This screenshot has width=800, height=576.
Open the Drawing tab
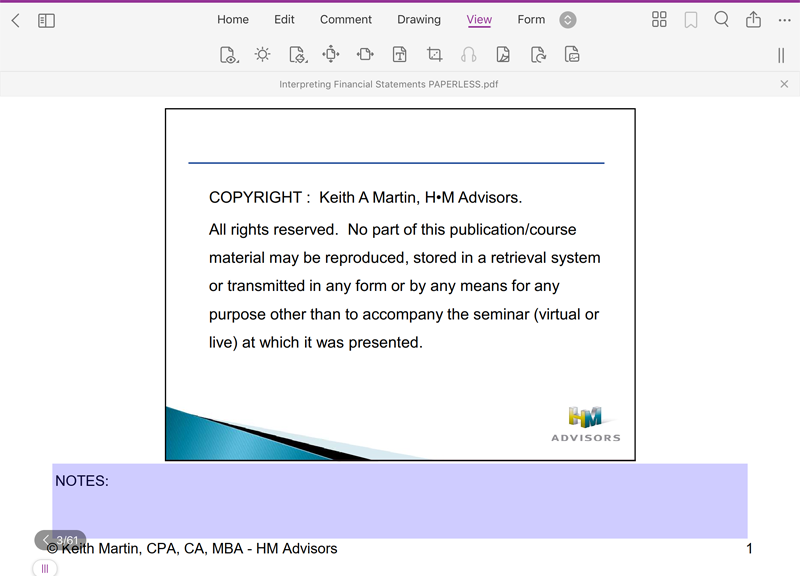tap(418, 20)
